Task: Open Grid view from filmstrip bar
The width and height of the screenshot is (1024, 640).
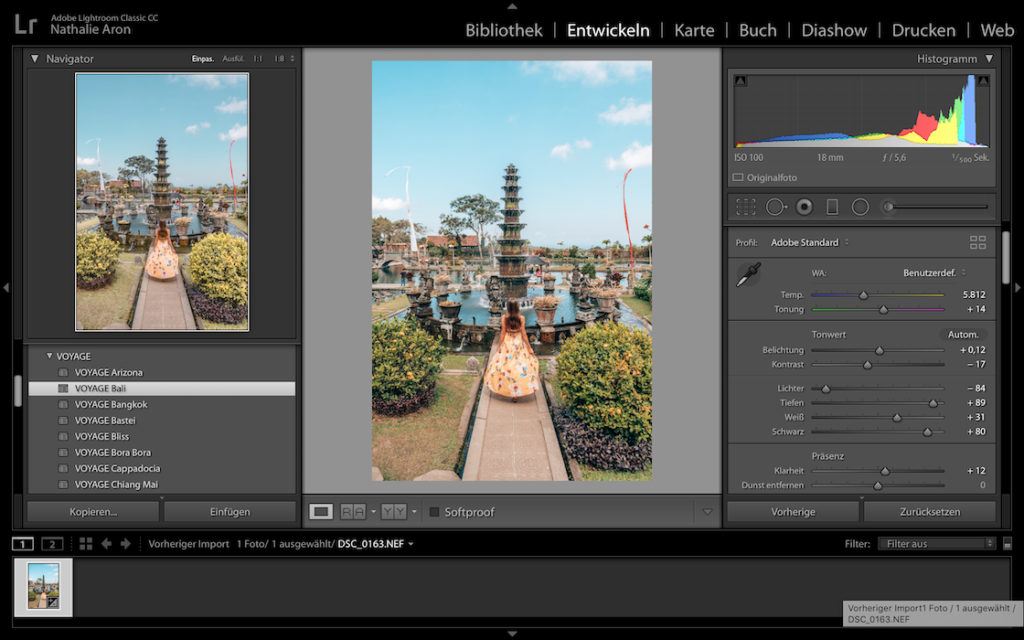Action: click(86, 543)
